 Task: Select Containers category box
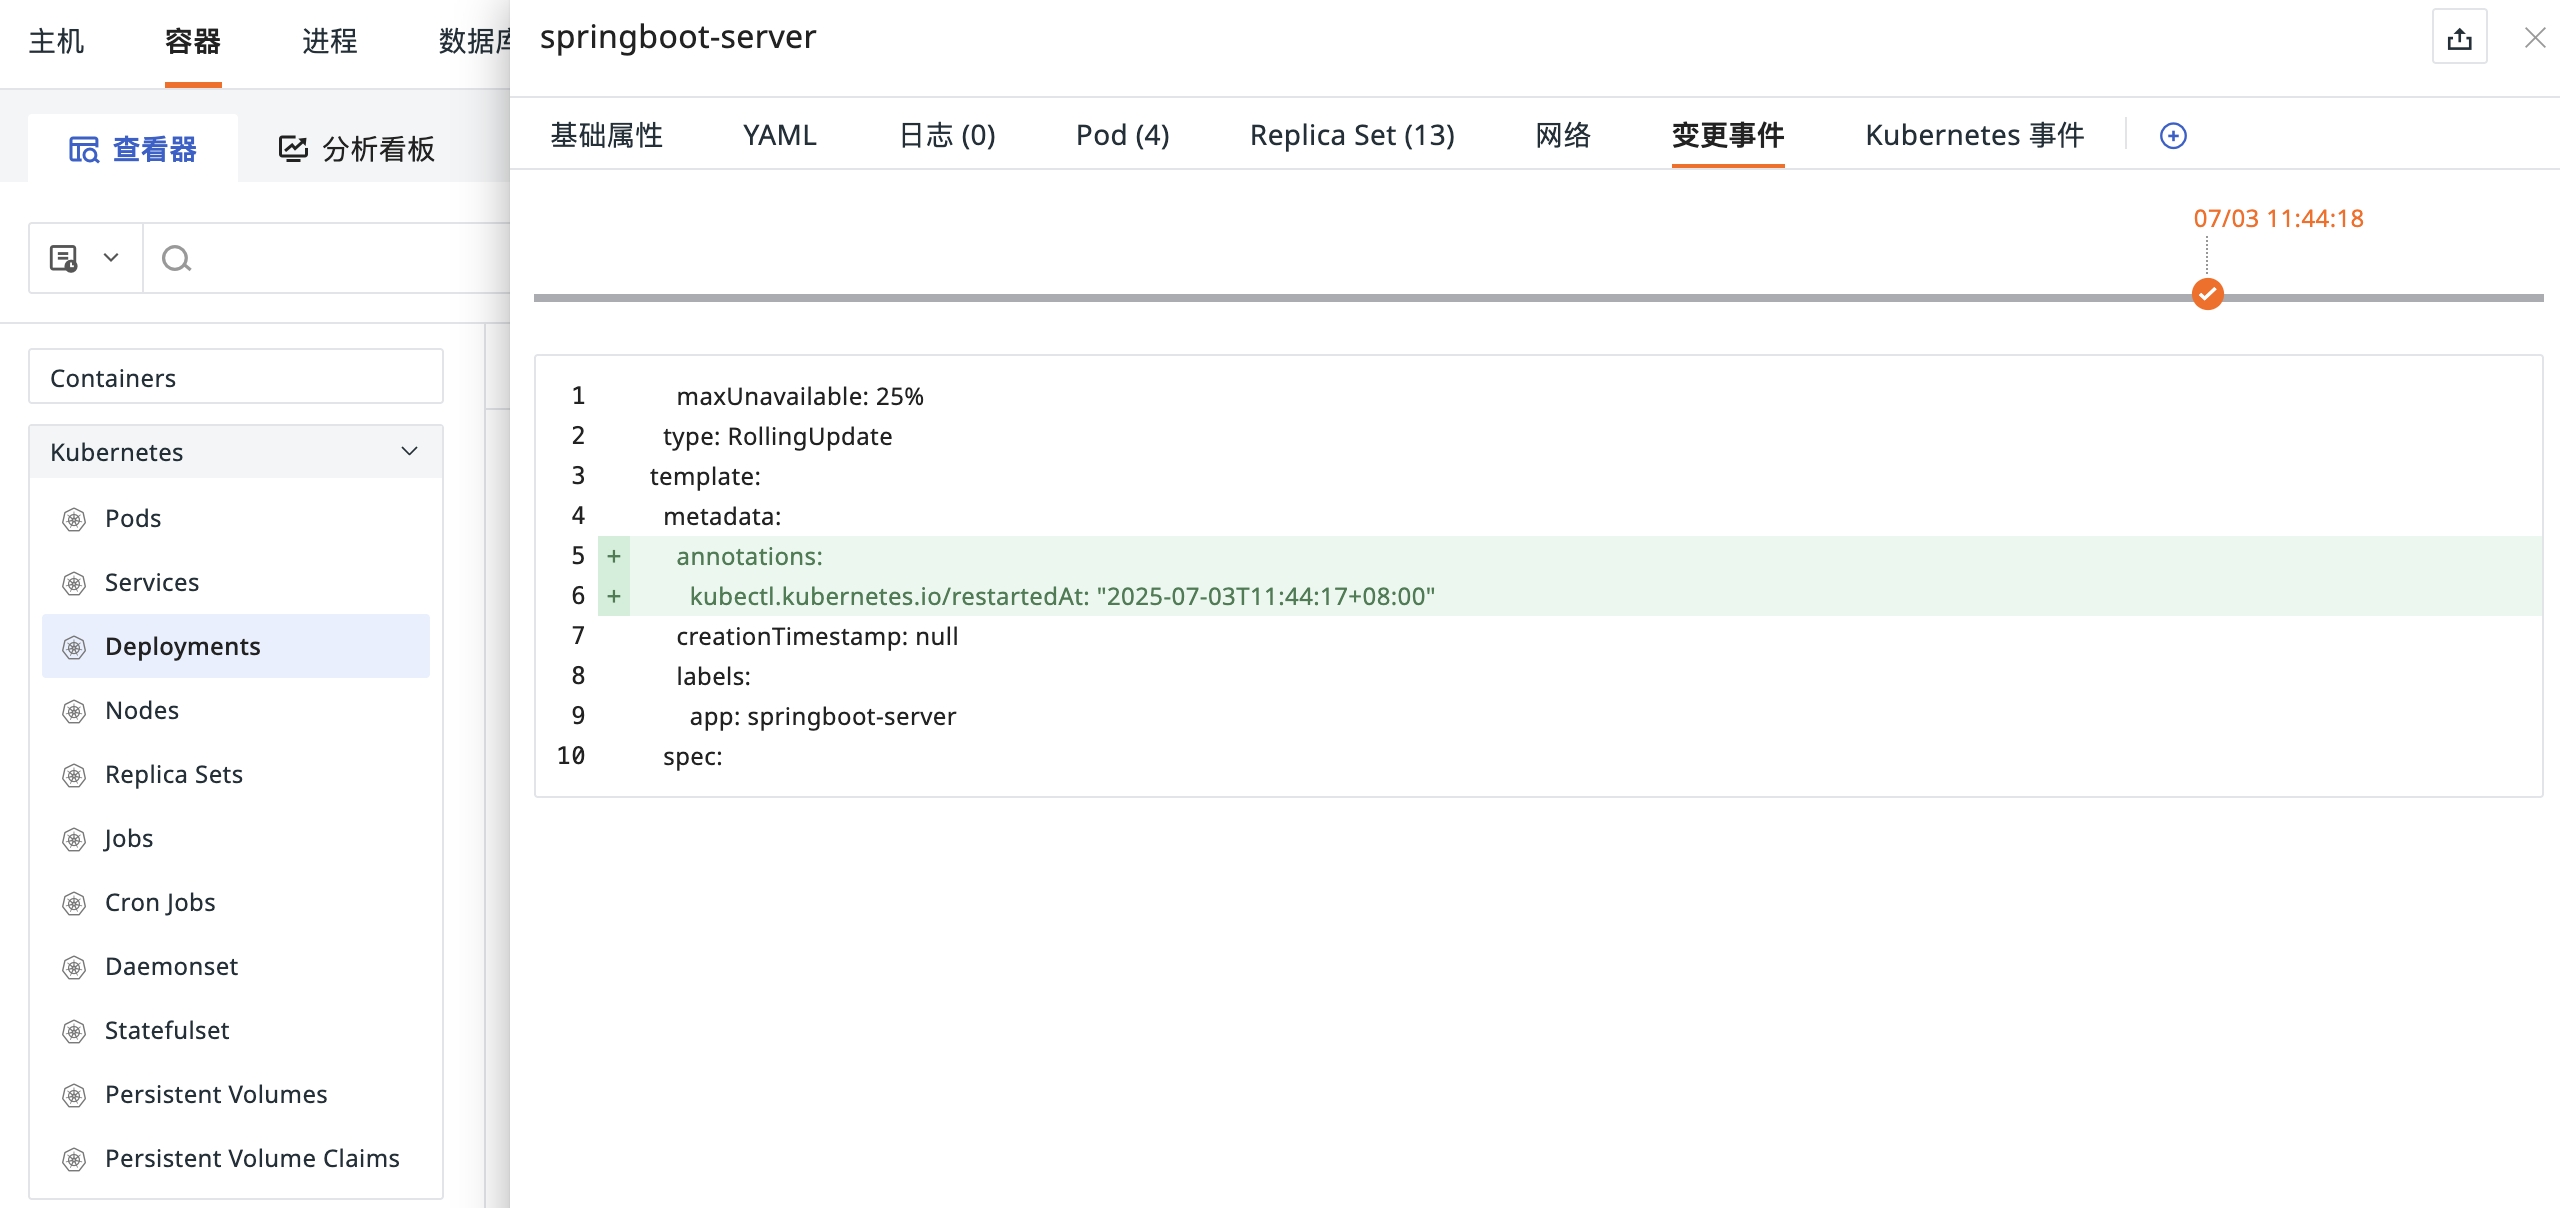pos(235,378)
